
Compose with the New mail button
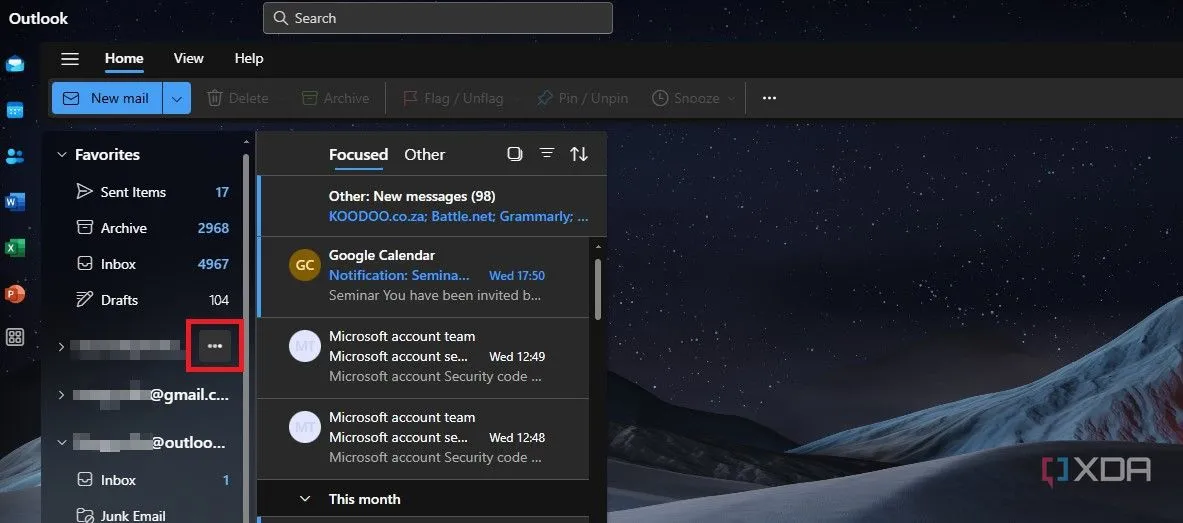[107, 98]
